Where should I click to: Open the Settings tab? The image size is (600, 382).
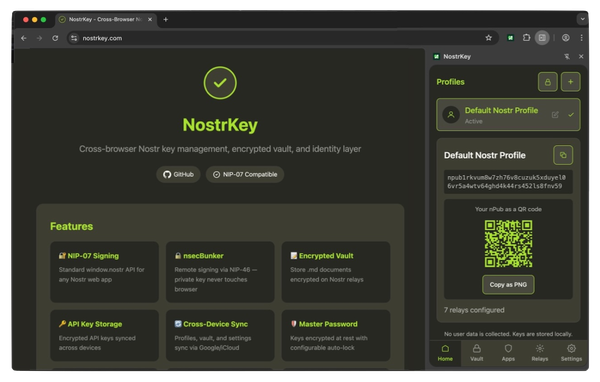571,353
